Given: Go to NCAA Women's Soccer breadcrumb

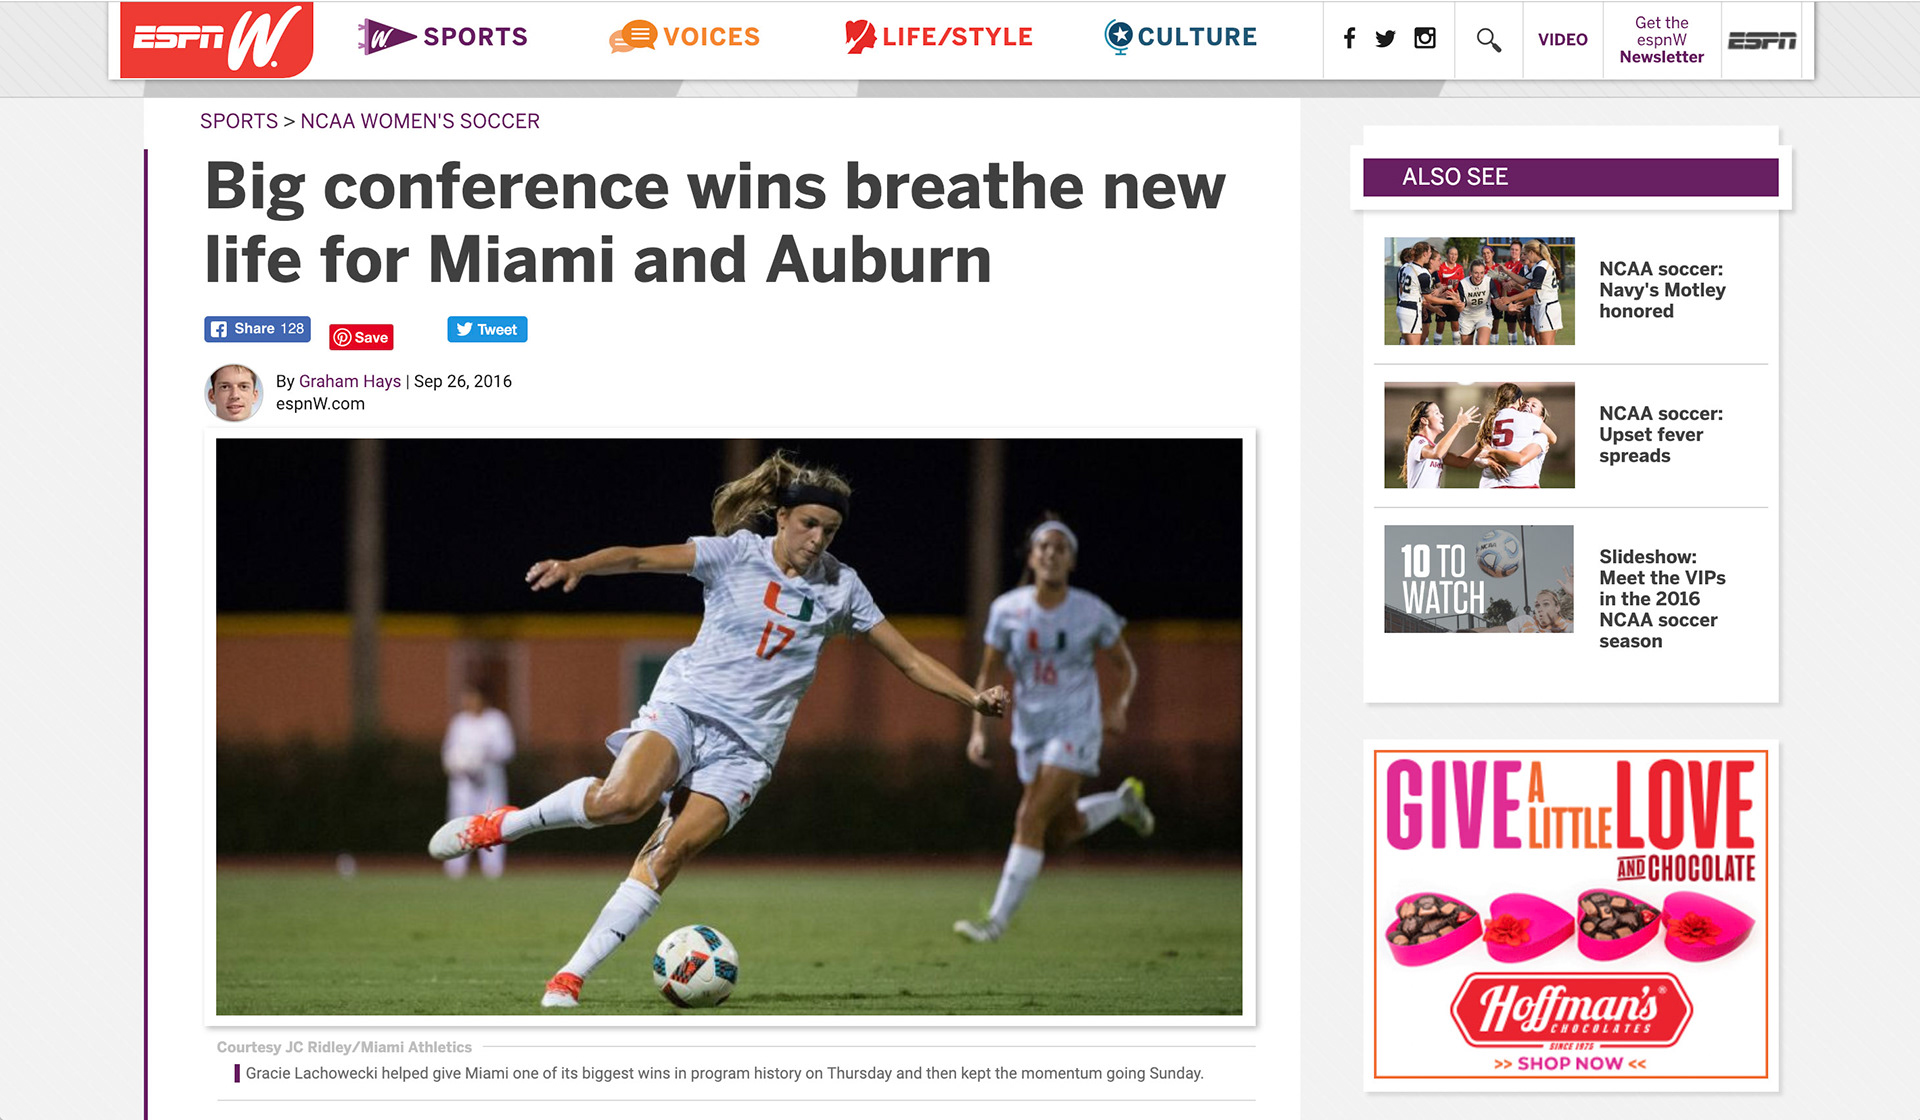Looking at the screenshot, I should [420, 121].
